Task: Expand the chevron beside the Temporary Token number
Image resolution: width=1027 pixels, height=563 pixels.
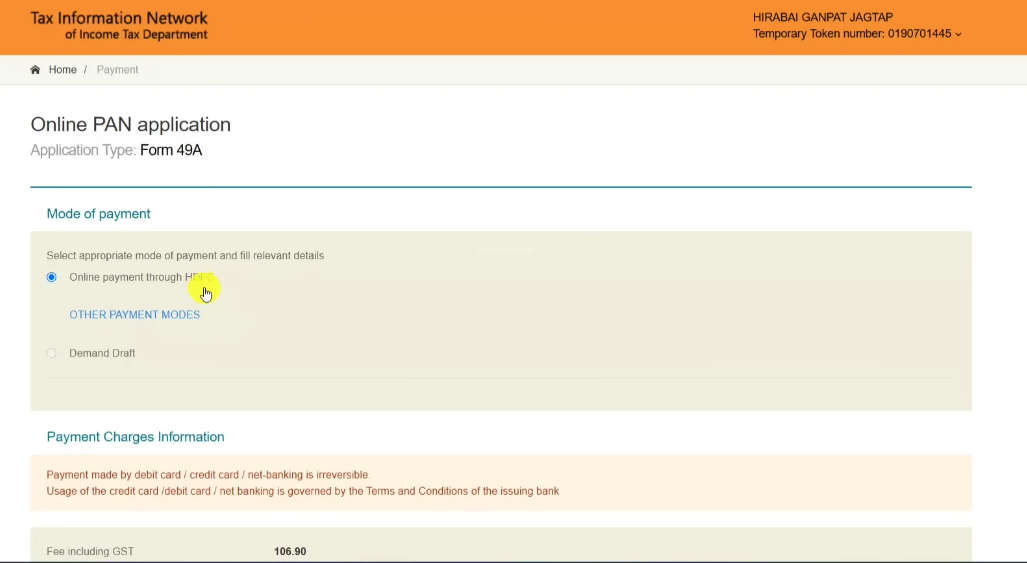Action: pyautogui.click(x=958, y=35)
